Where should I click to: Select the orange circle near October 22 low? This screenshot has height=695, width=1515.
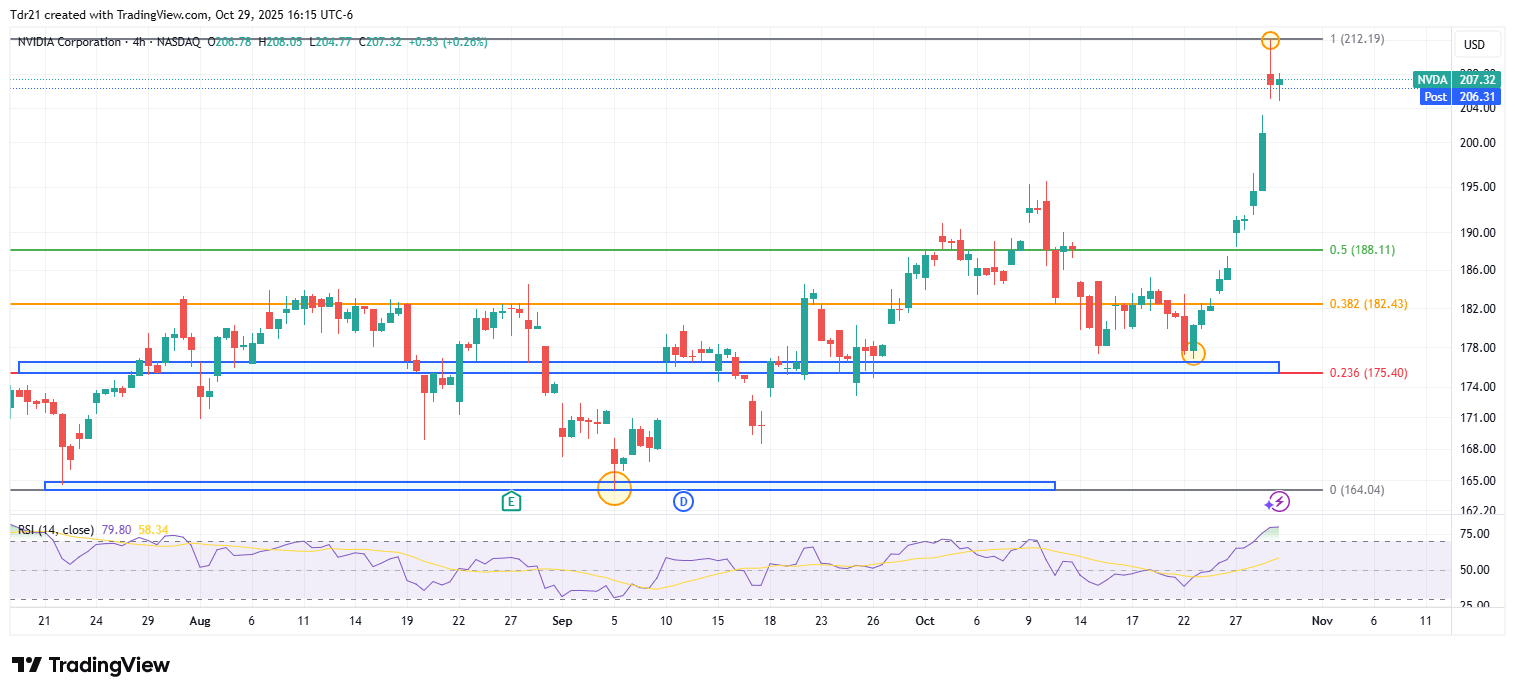(1194, 352)
